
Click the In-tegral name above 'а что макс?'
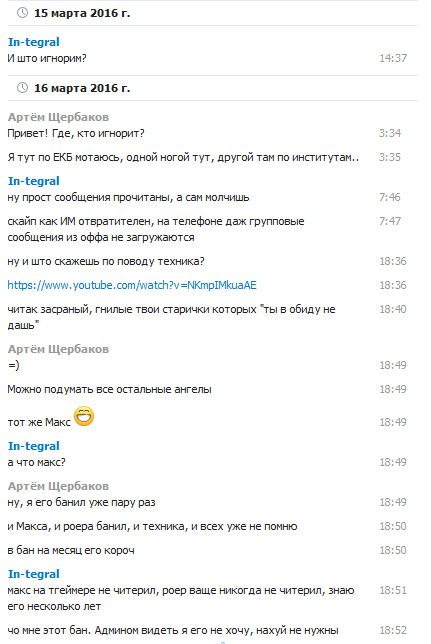34,446
